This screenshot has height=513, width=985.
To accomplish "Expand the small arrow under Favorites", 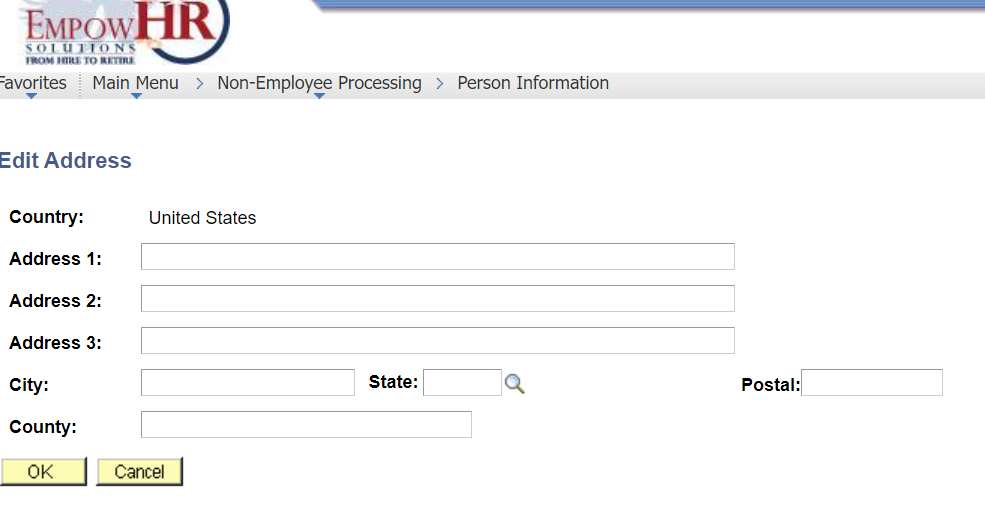I will [x=31, y=96].
